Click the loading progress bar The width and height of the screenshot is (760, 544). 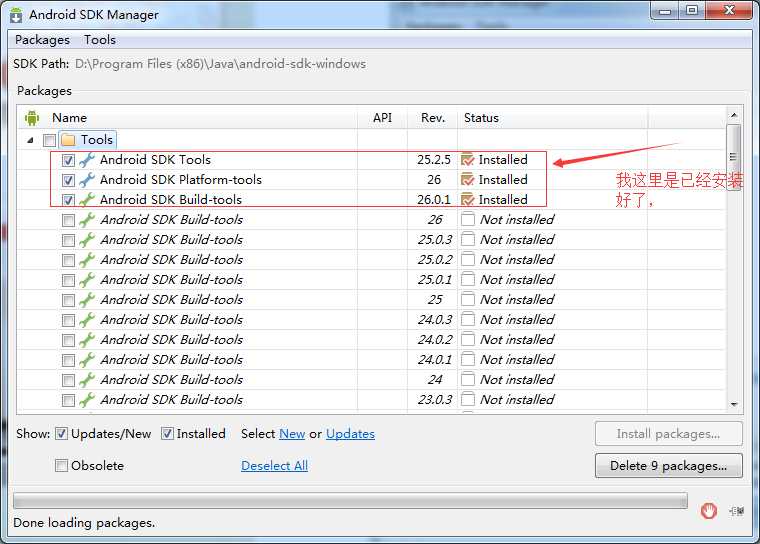(350, 500)
